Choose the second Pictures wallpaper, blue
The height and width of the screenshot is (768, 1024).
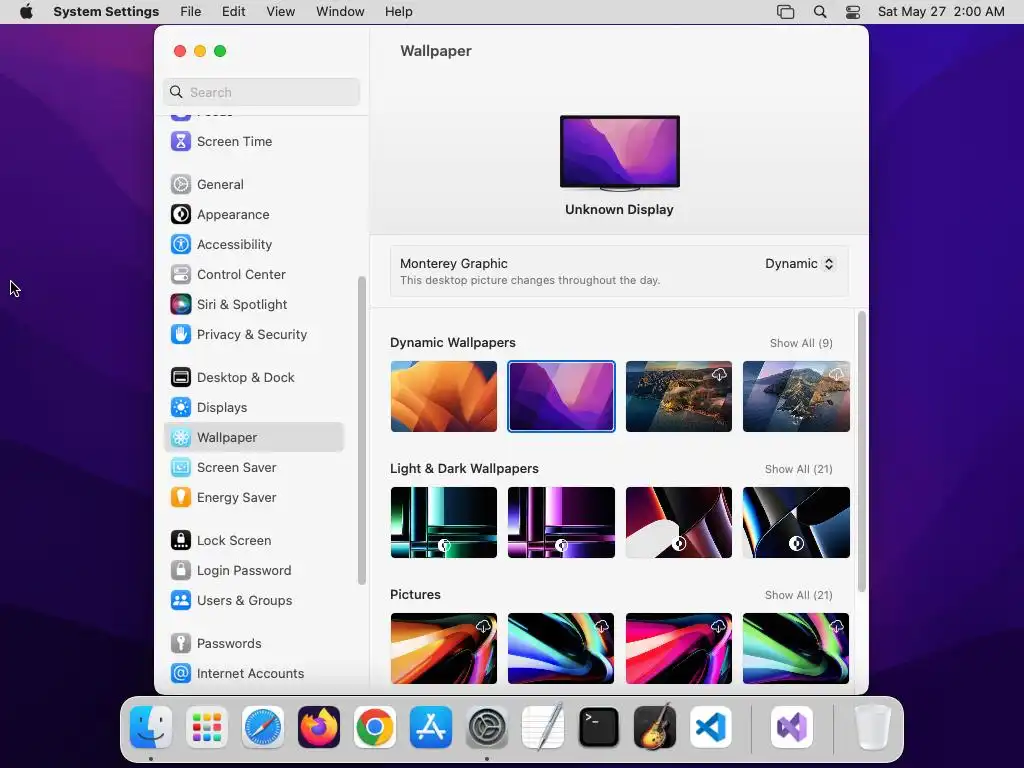coord(561,648)
